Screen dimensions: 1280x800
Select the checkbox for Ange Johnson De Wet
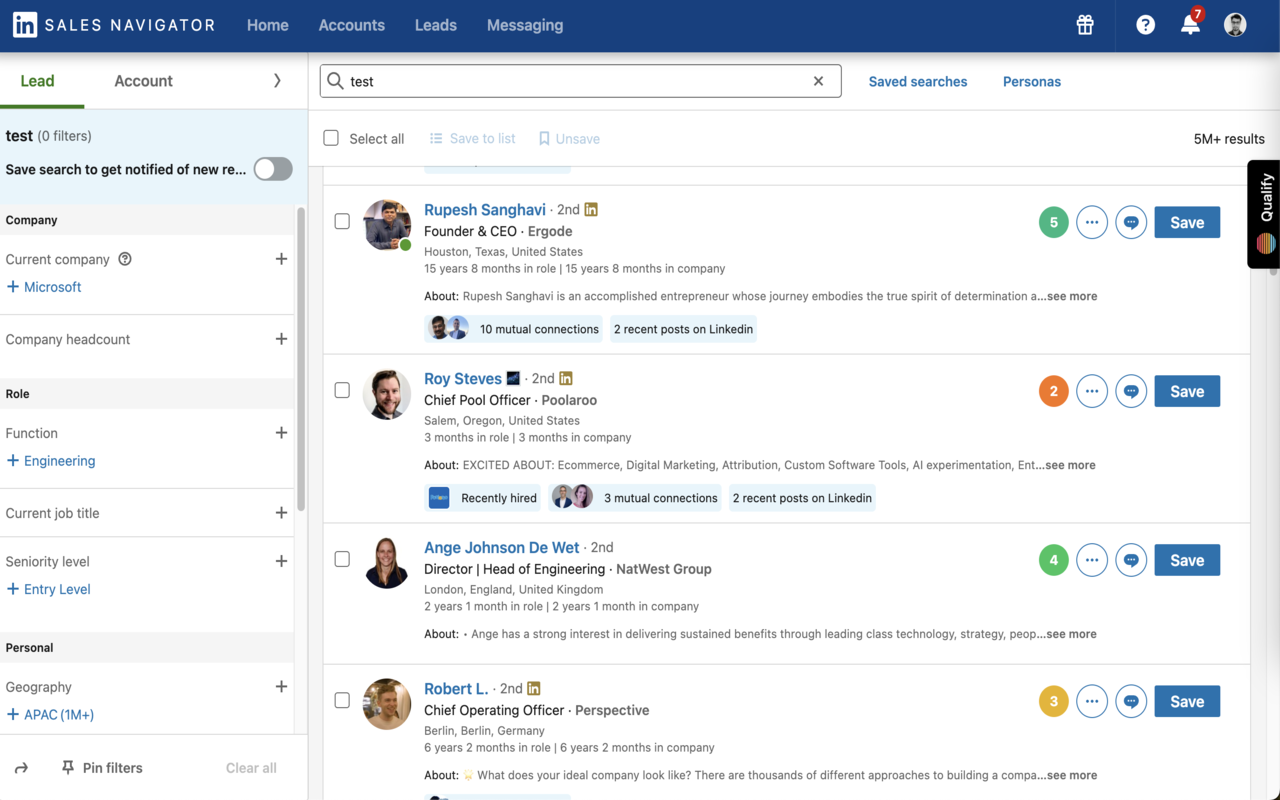point(342,559)
